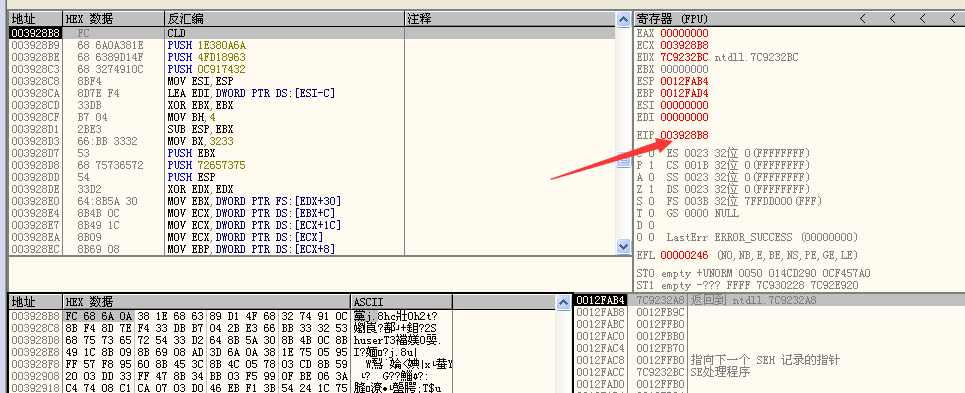Select dump row at address 003928F8
Viewport: 965px width, 393px height.
(x=231, y=363)
